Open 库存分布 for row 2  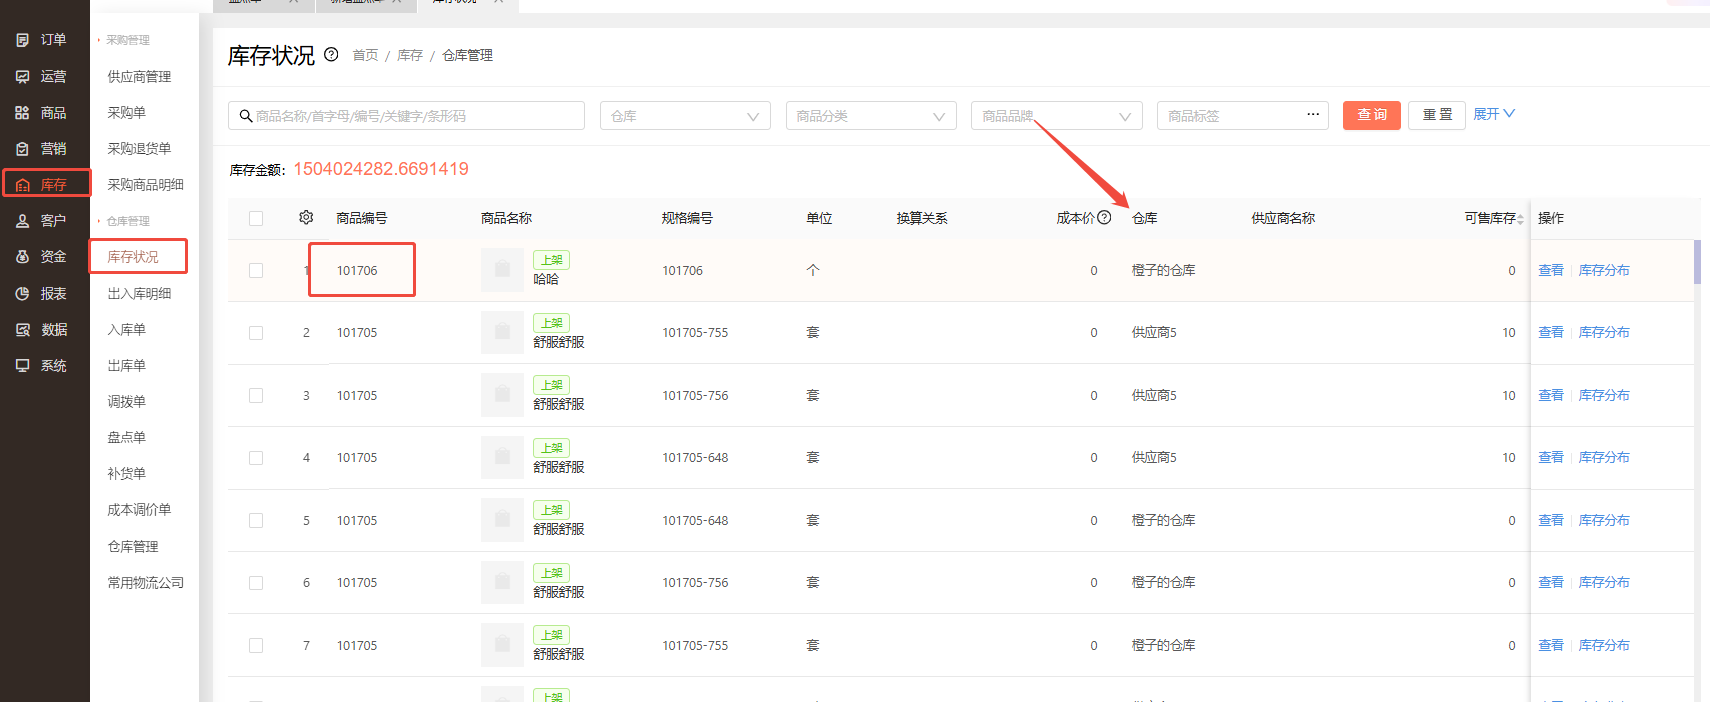pyautogui.click(x=1604, y=332)
